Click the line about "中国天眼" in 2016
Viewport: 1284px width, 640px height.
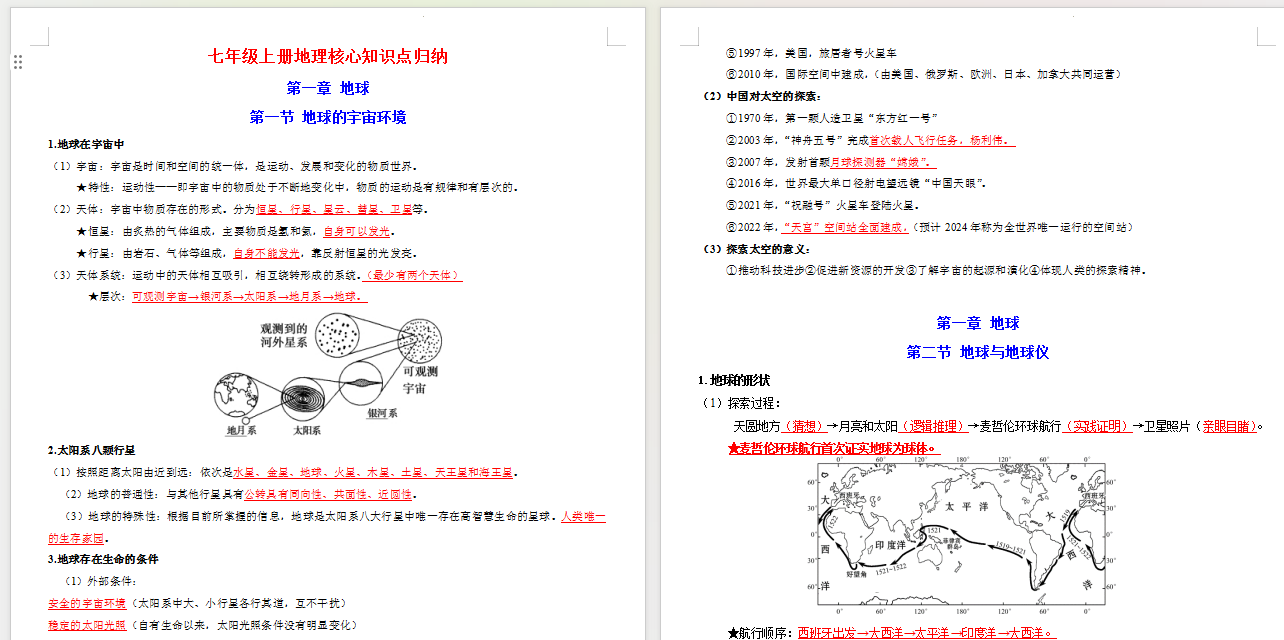coord(857,184)
